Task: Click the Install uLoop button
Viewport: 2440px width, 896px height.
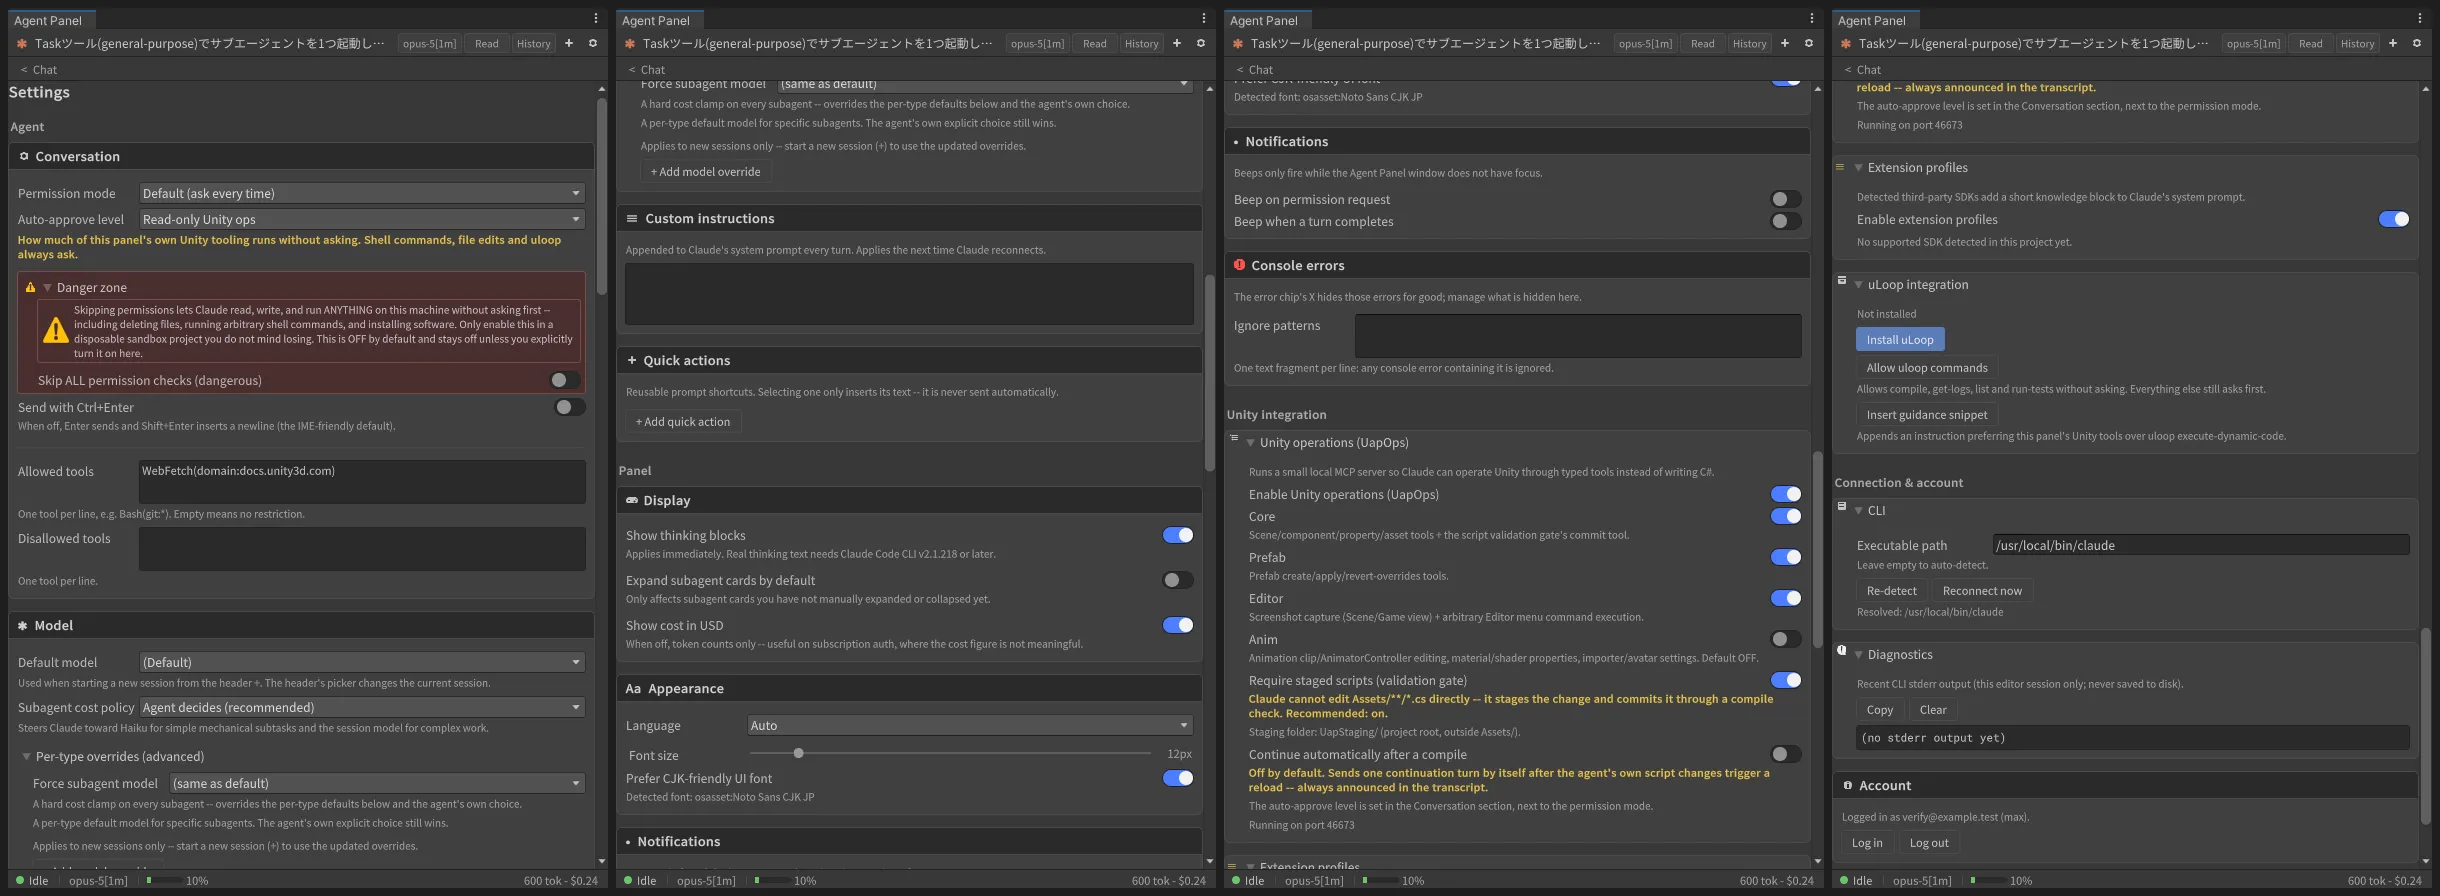Action: point(1900,339)
